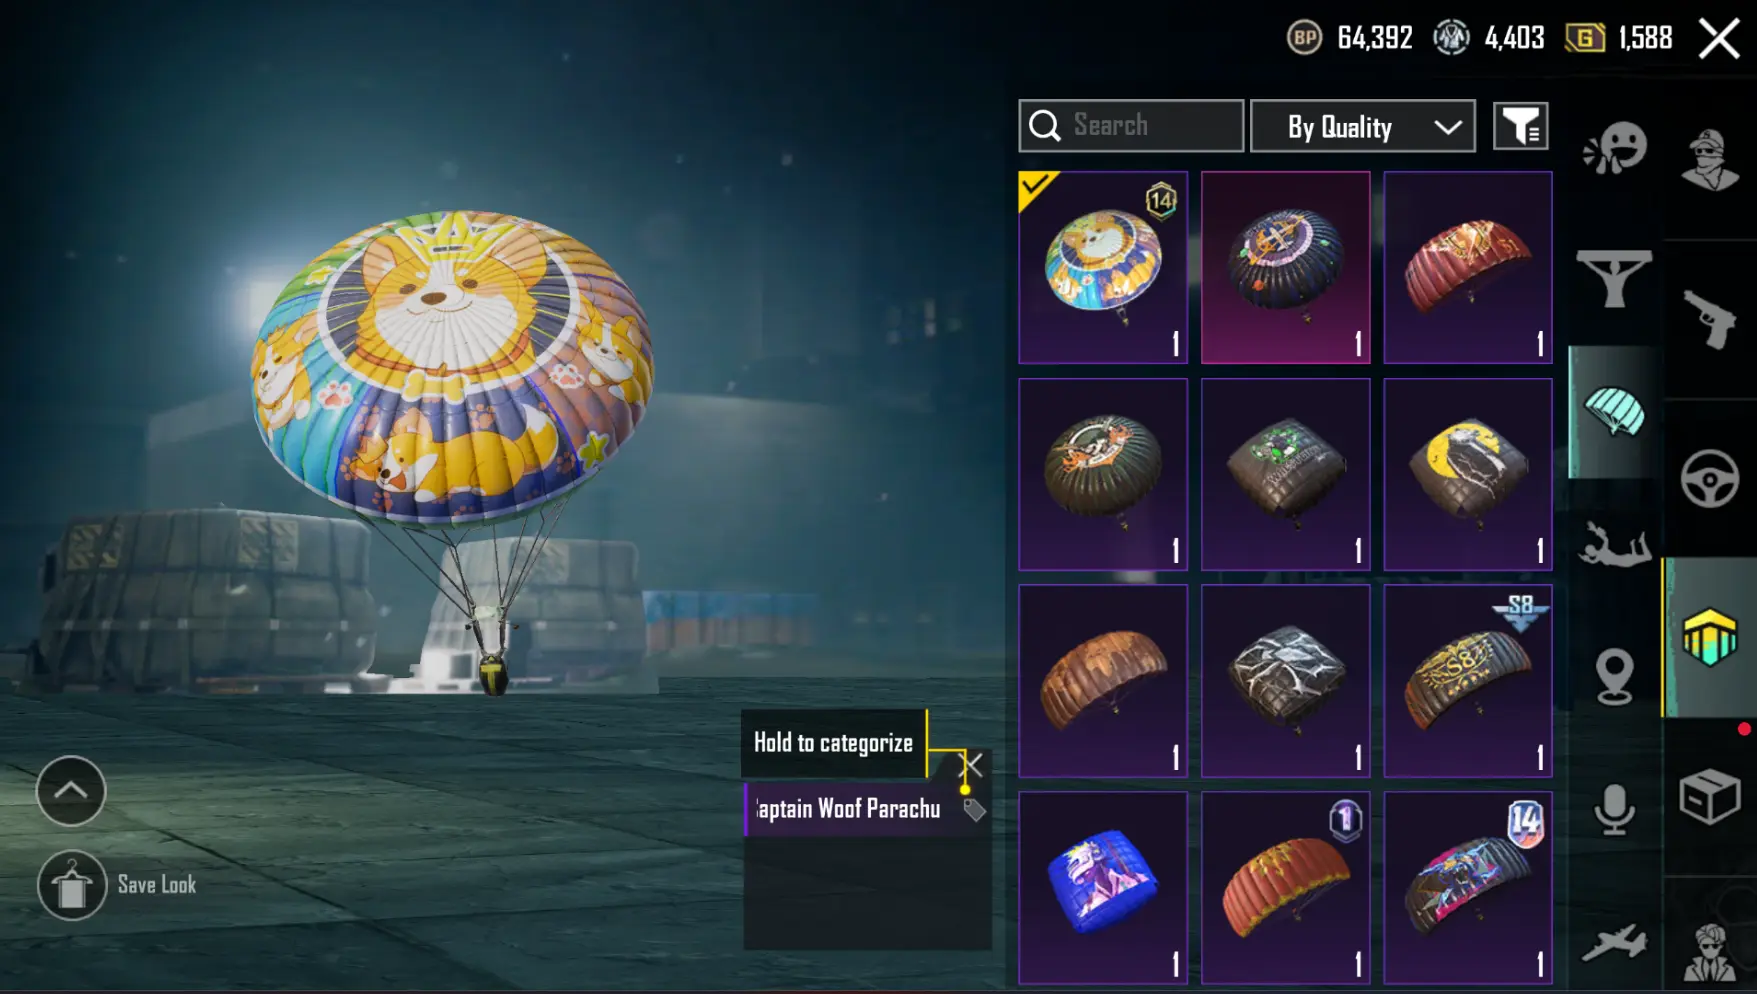The width and height of the screenshot is (1757, 994).
Task: Close the inventory screen
Action: pyautogui.click(x=1719, y=39)
